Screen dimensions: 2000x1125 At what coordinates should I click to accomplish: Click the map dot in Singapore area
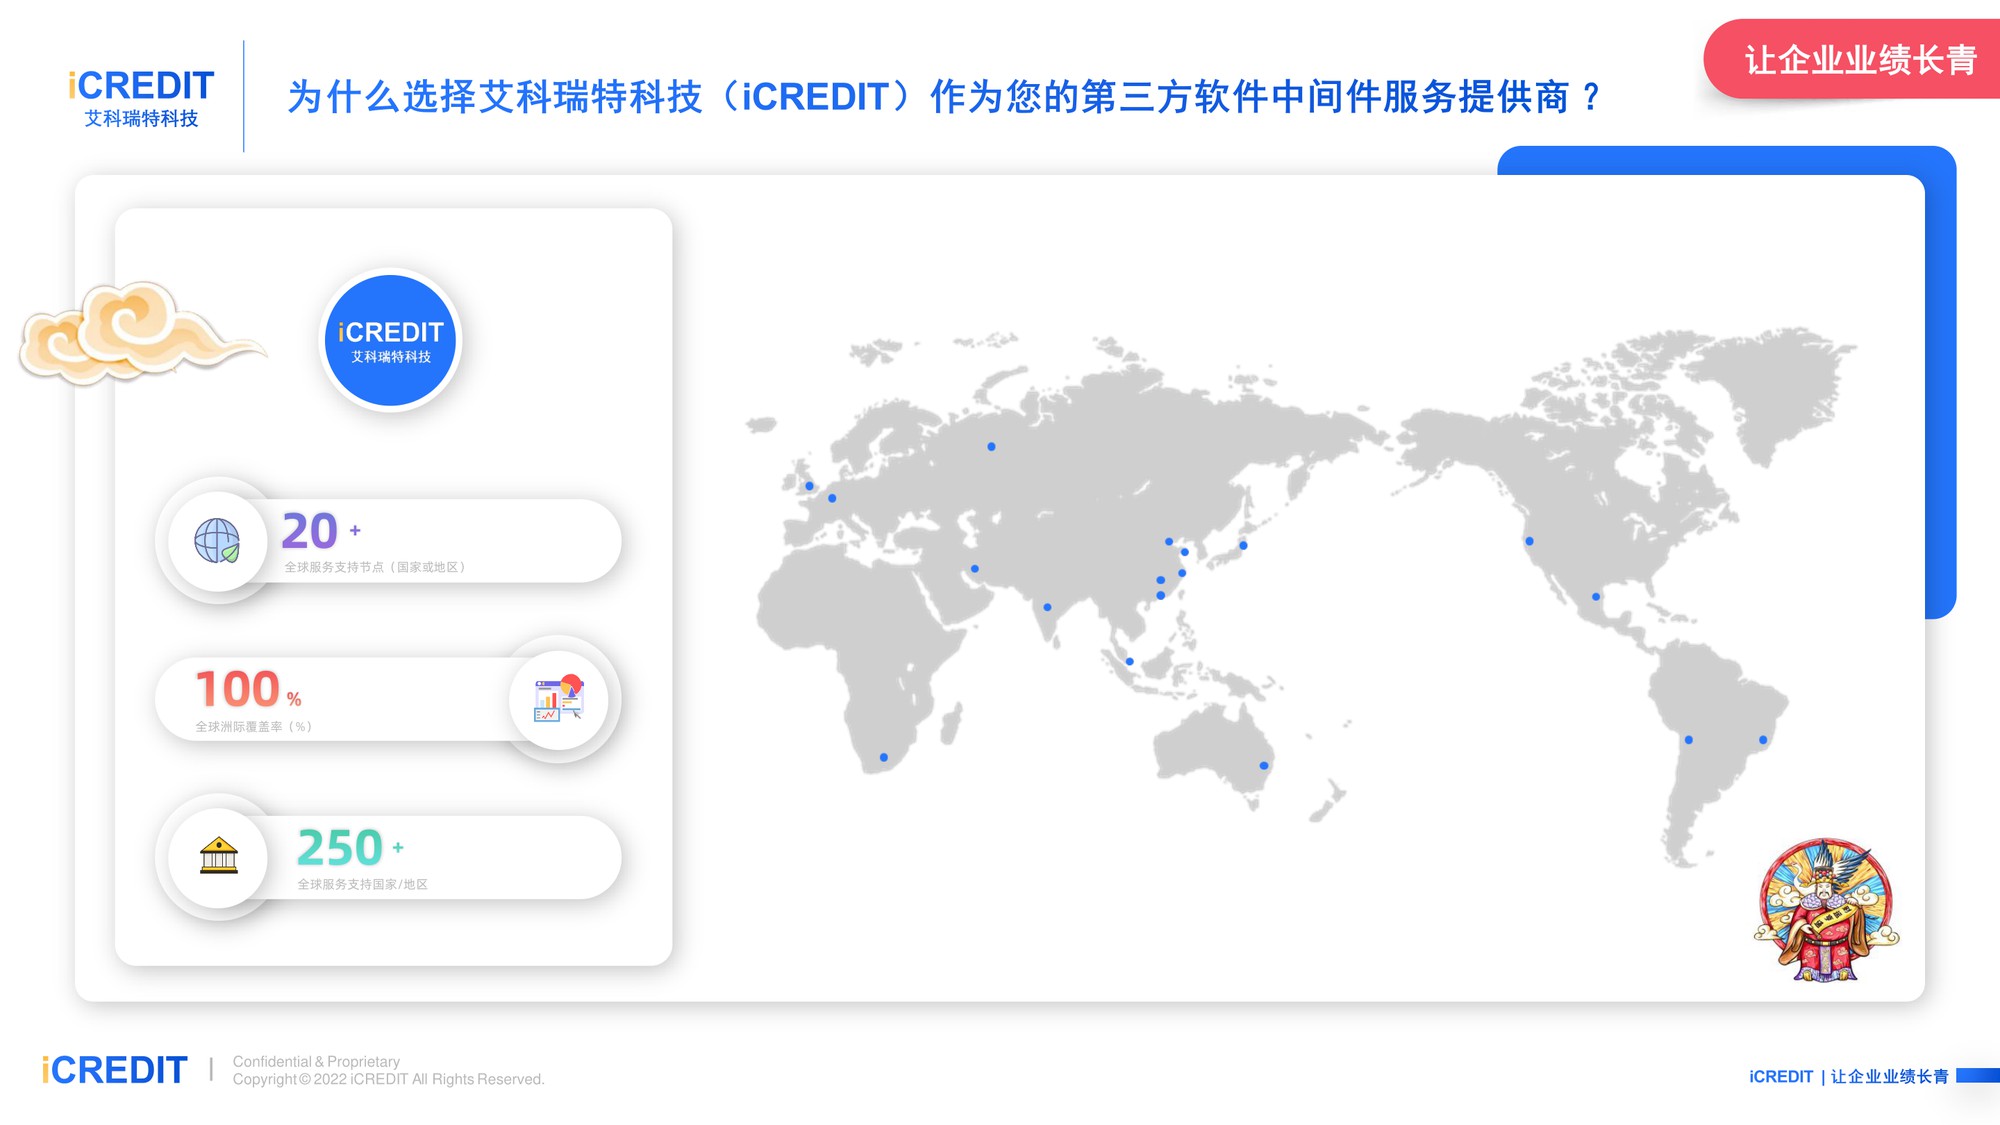coord(1129,661)
